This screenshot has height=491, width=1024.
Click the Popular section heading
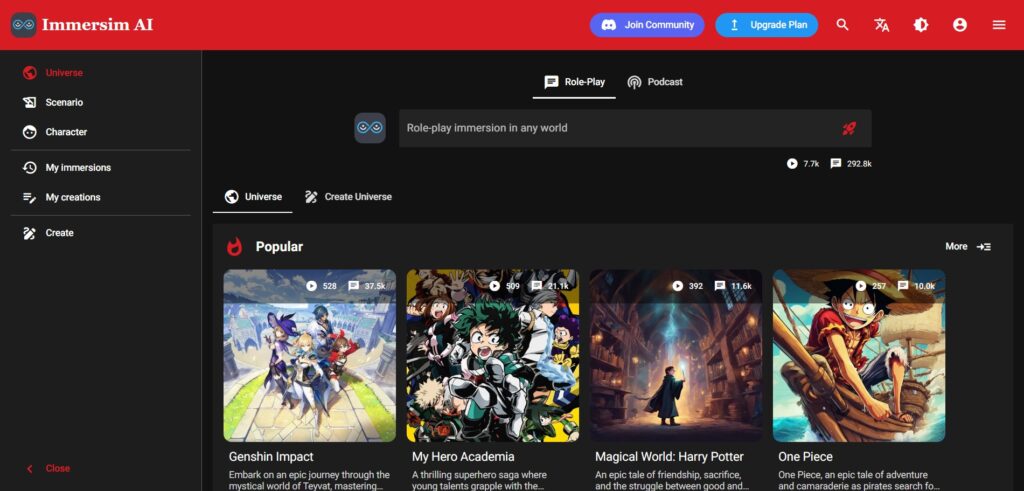(279, 247)
